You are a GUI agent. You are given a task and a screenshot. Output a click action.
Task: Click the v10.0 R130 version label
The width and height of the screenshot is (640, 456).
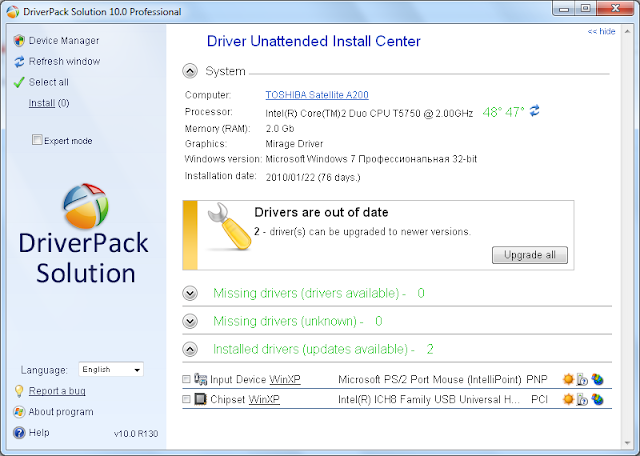coord(136,434)
